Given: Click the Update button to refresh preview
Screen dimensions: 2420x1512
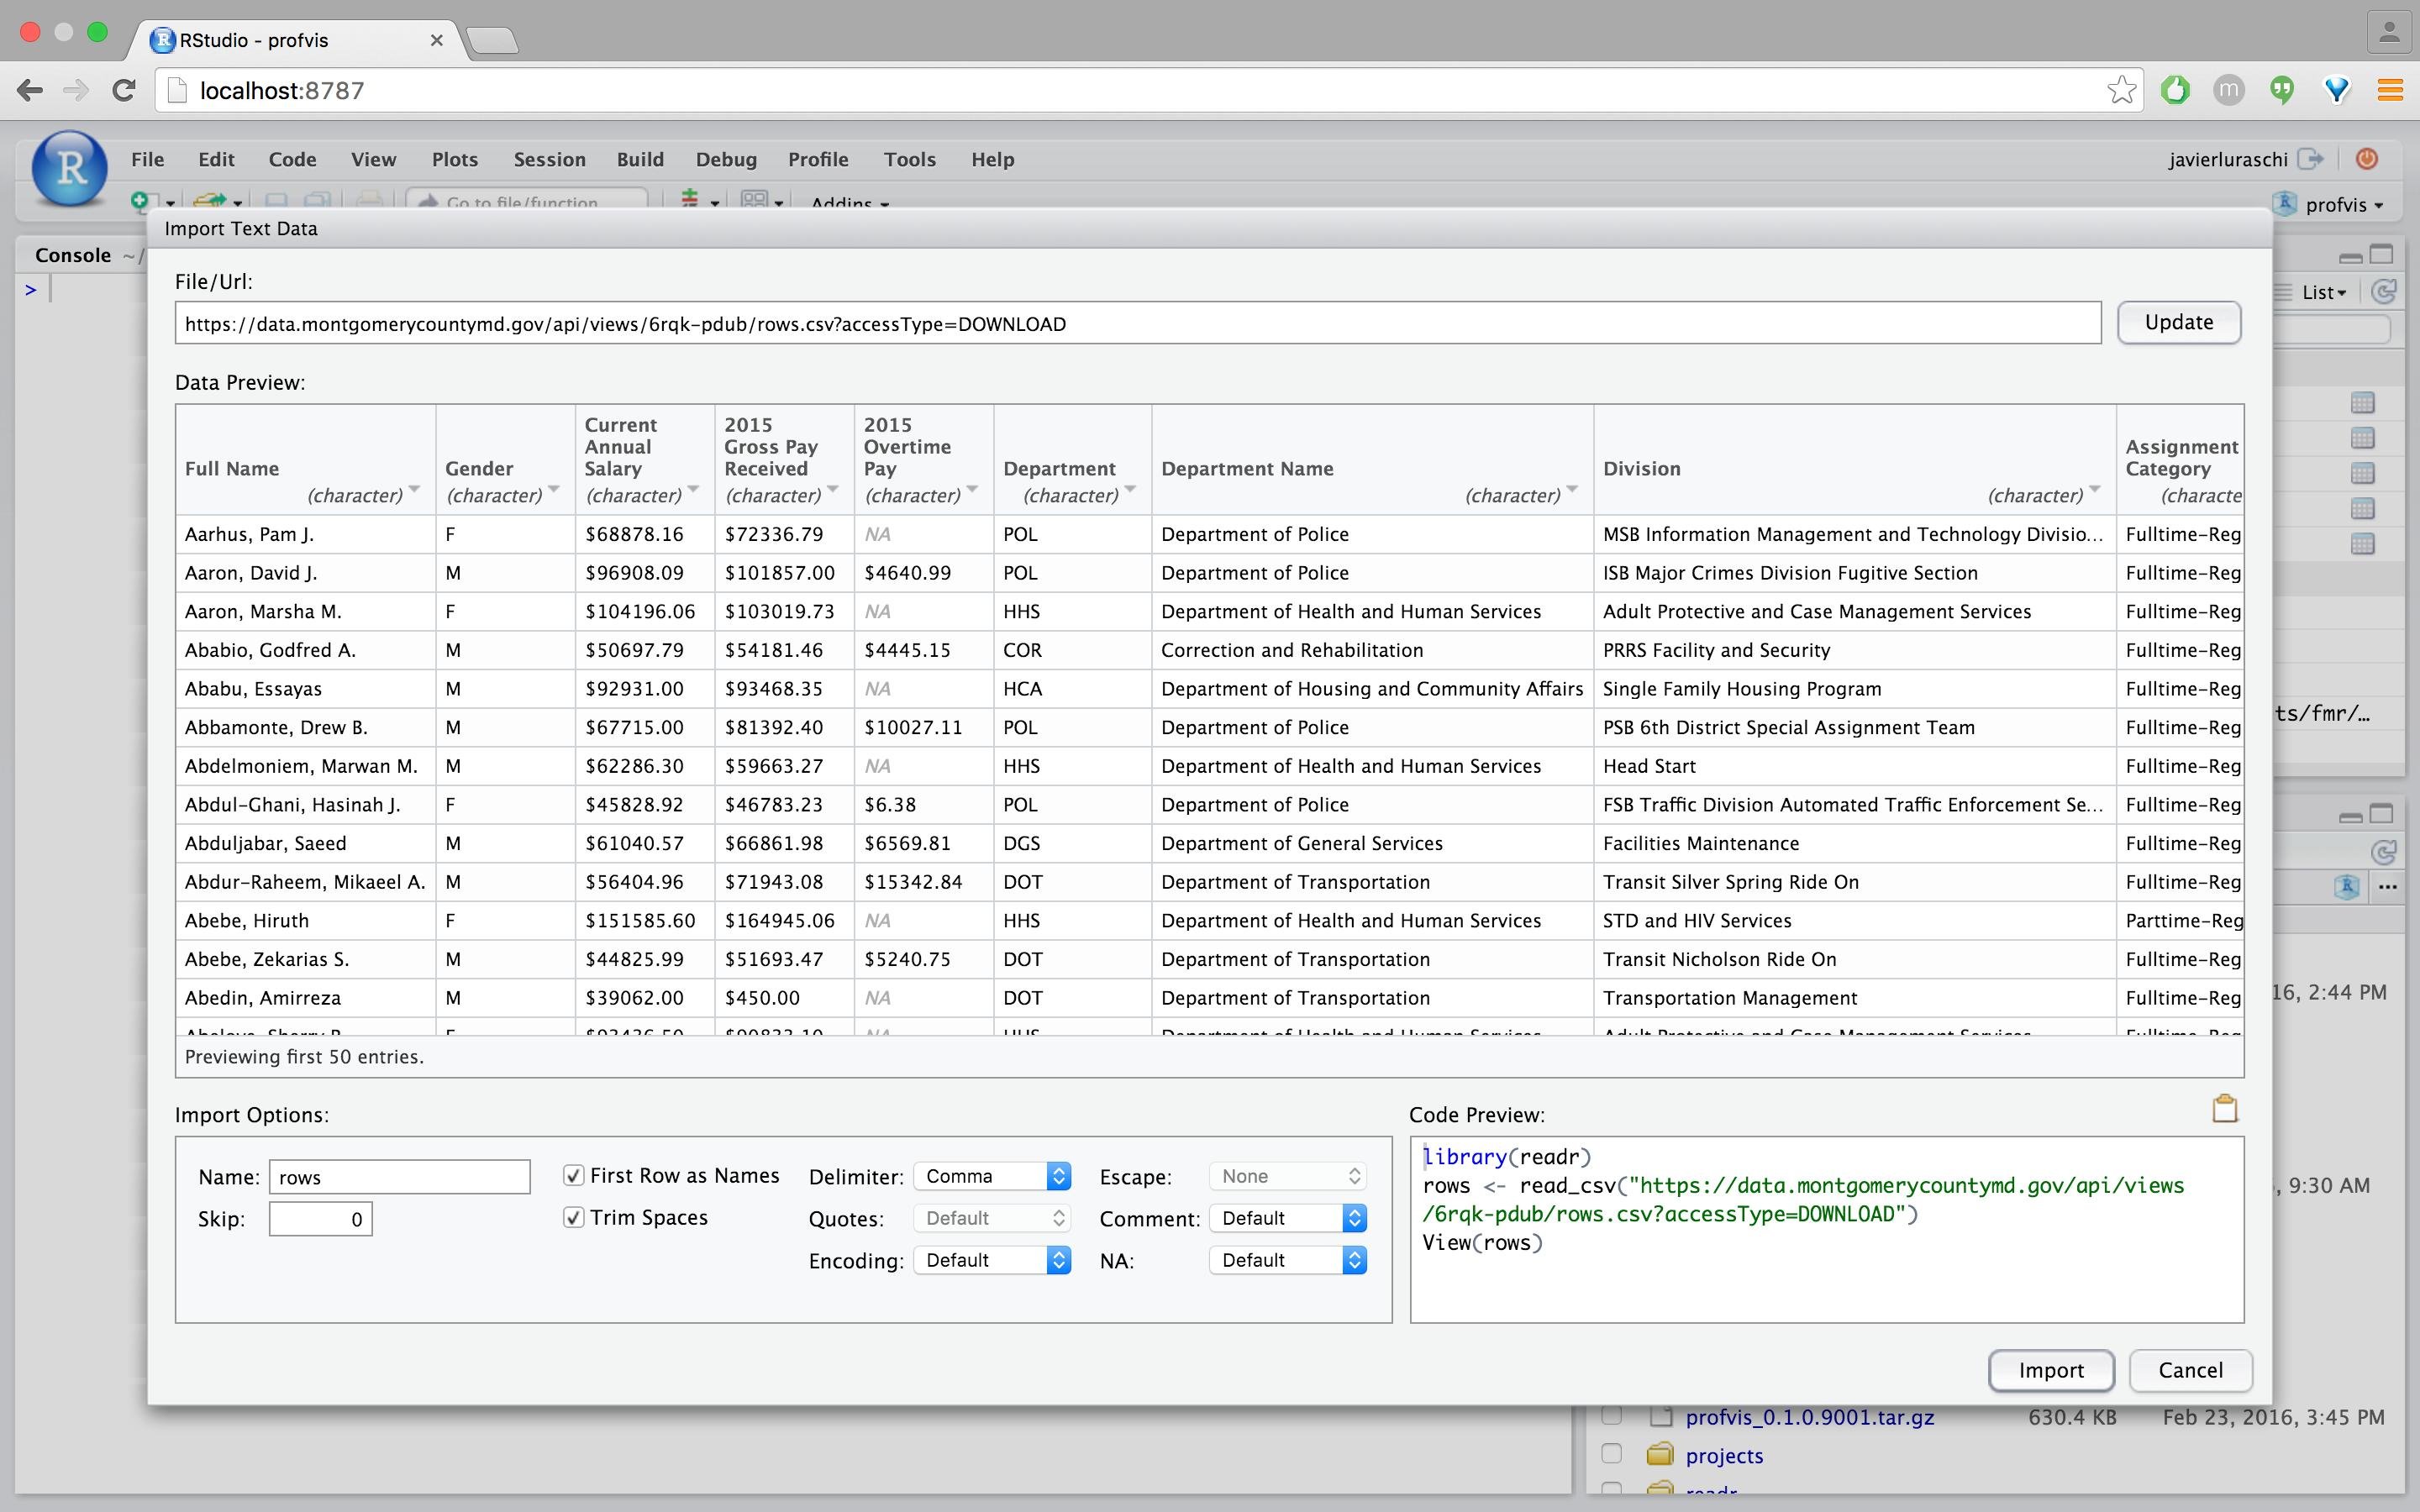Looking at the screenshot, I should coord(2178,321).
